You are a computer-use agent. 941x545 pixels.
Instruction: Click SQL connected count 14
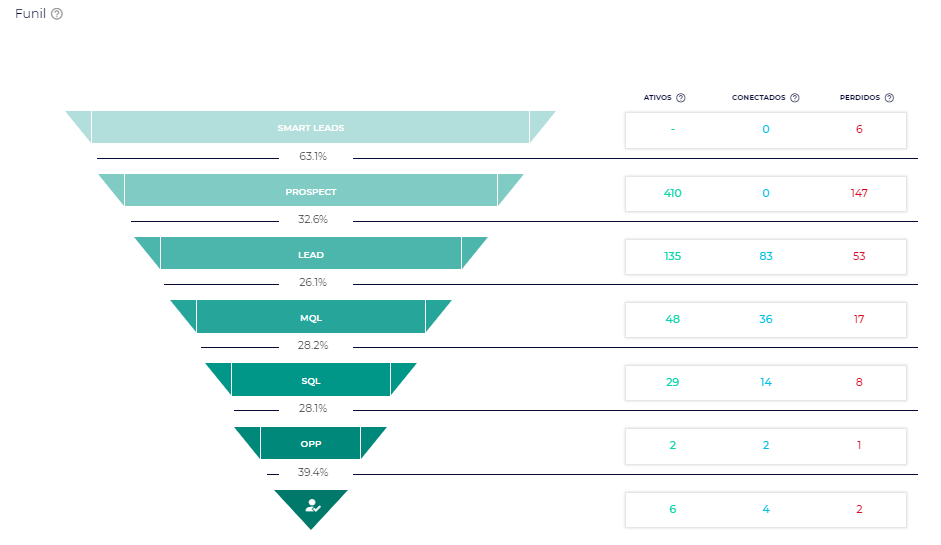(766, 382)
